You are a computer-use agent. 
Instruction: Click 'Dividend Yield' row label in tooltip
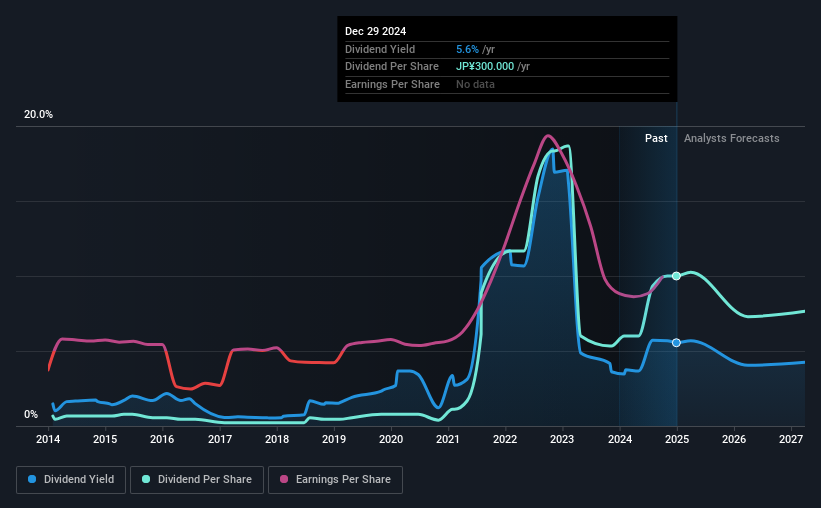tap(380, 49)
